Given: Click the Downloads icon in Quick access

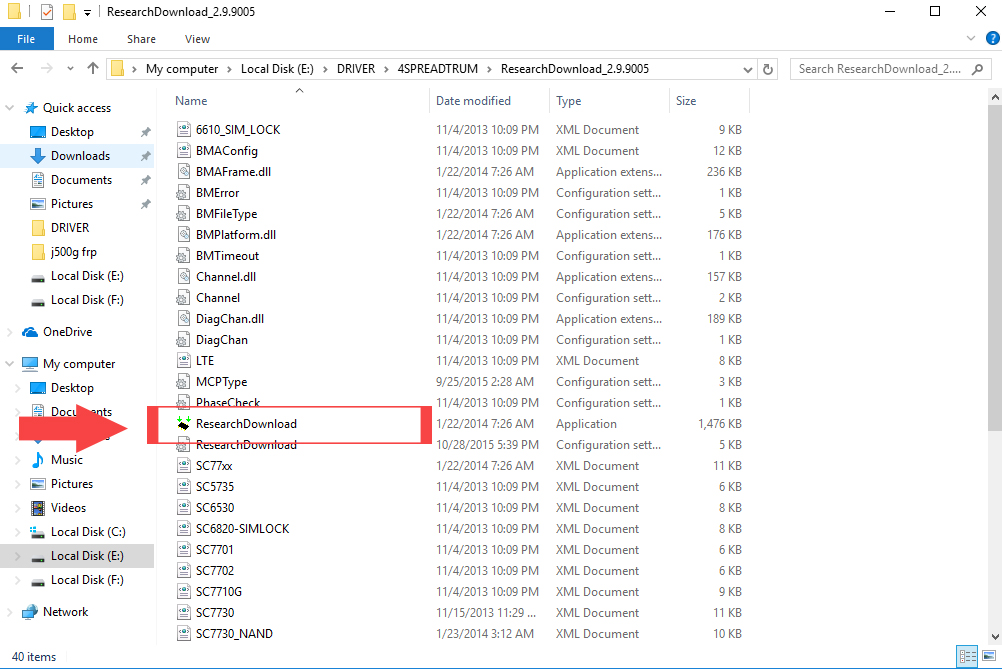Looking at the screenshot, I should [x=38, y=156].
